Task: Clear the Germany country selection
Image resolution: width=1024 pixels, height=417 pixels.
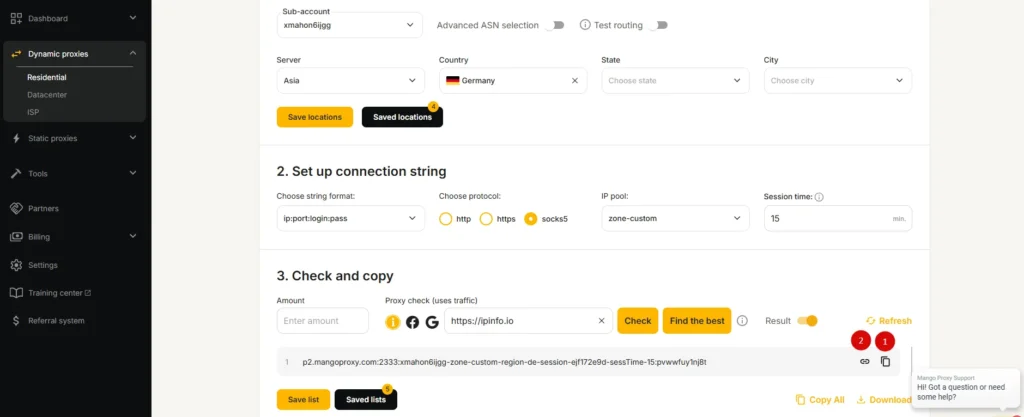Action: click(x=575, y=81)
